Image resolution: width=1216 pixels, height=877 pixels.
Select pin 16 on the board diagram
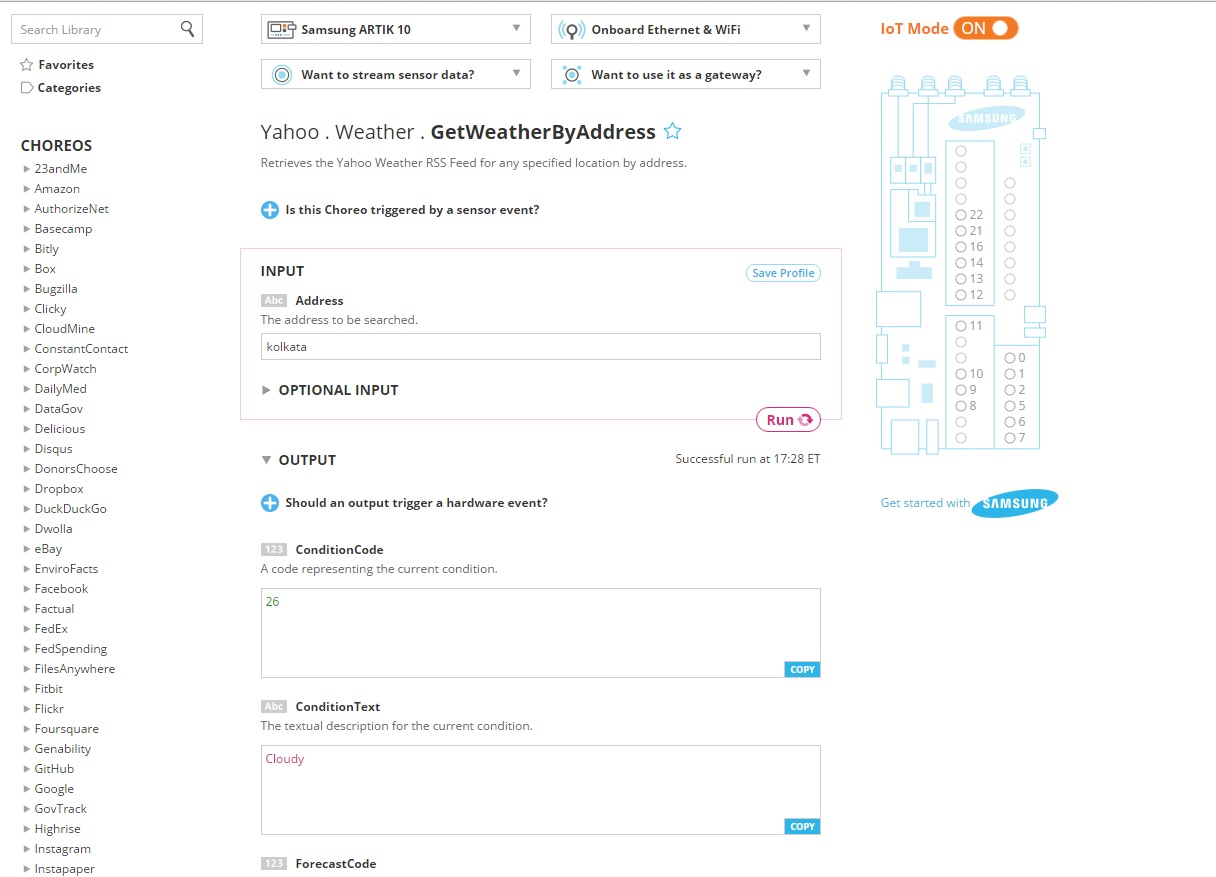coord(961,247)
